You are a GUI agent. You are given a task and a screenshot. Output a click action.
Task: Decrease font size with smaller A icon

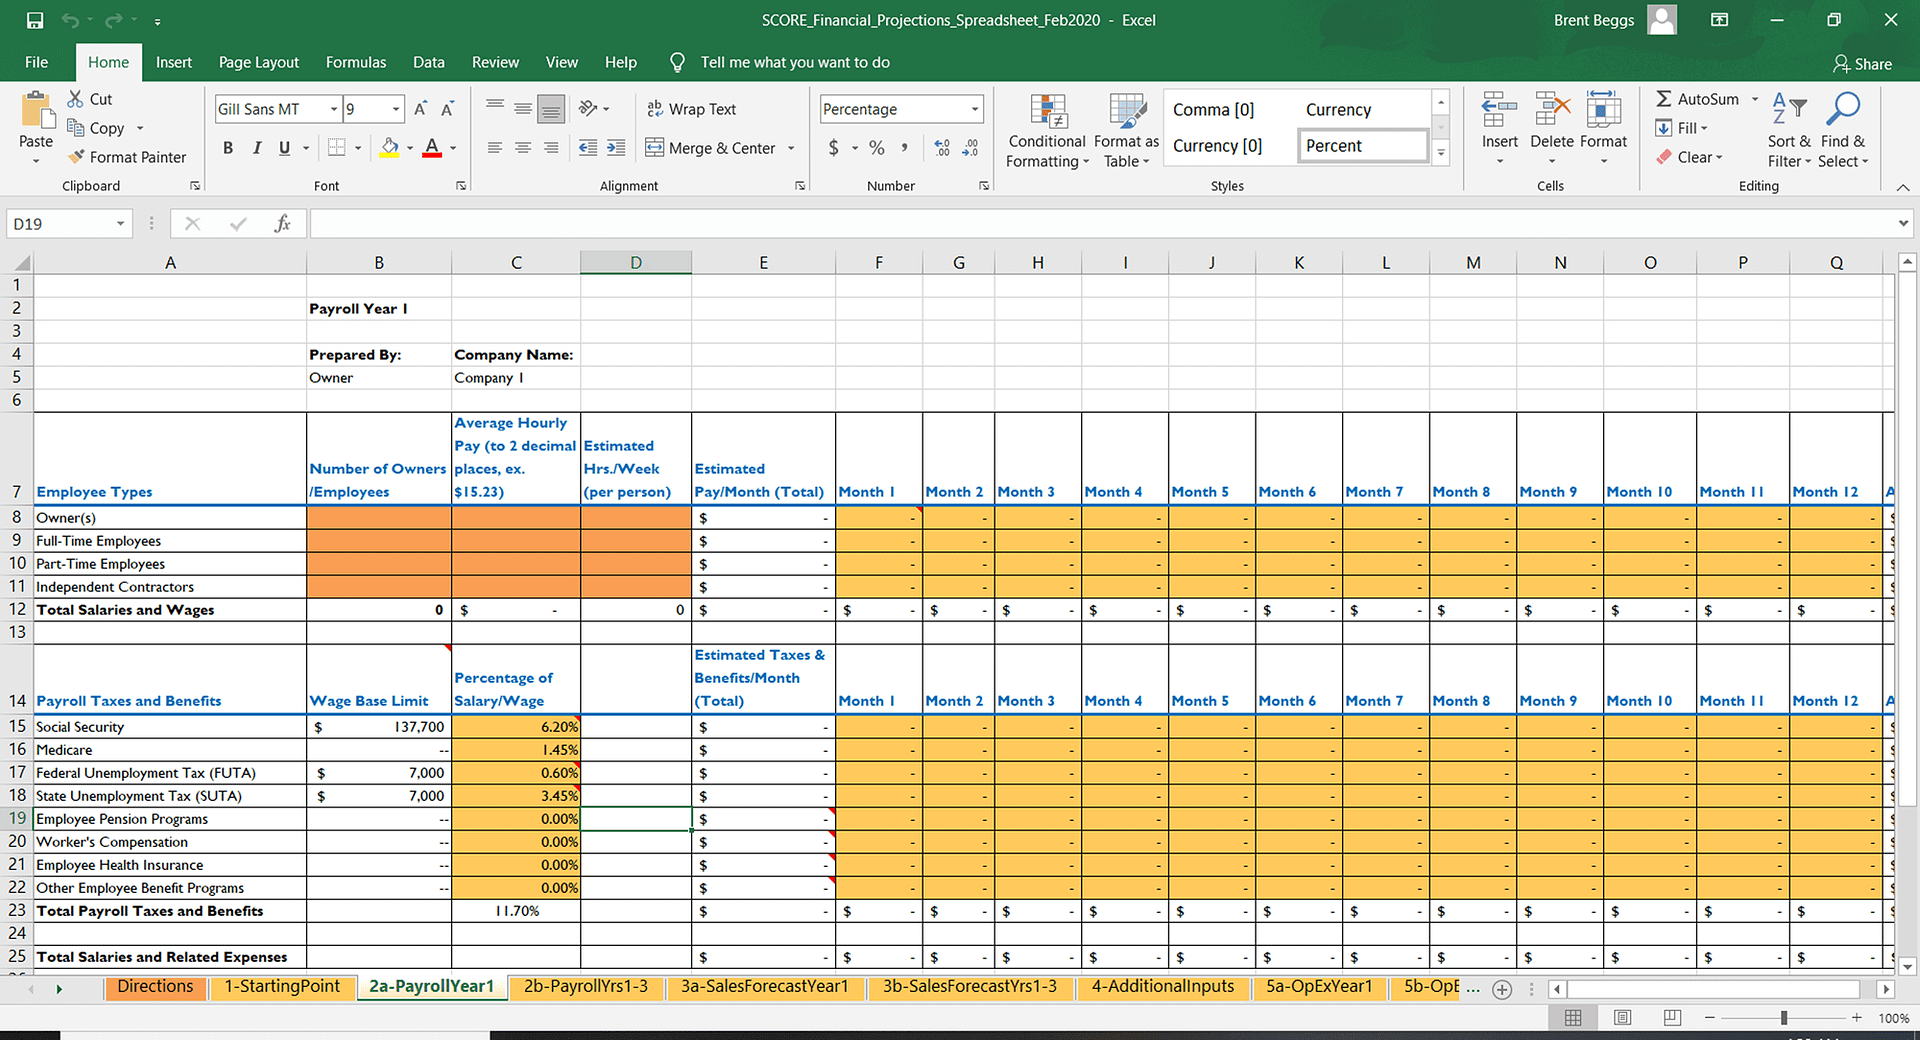tap(448, 109)
